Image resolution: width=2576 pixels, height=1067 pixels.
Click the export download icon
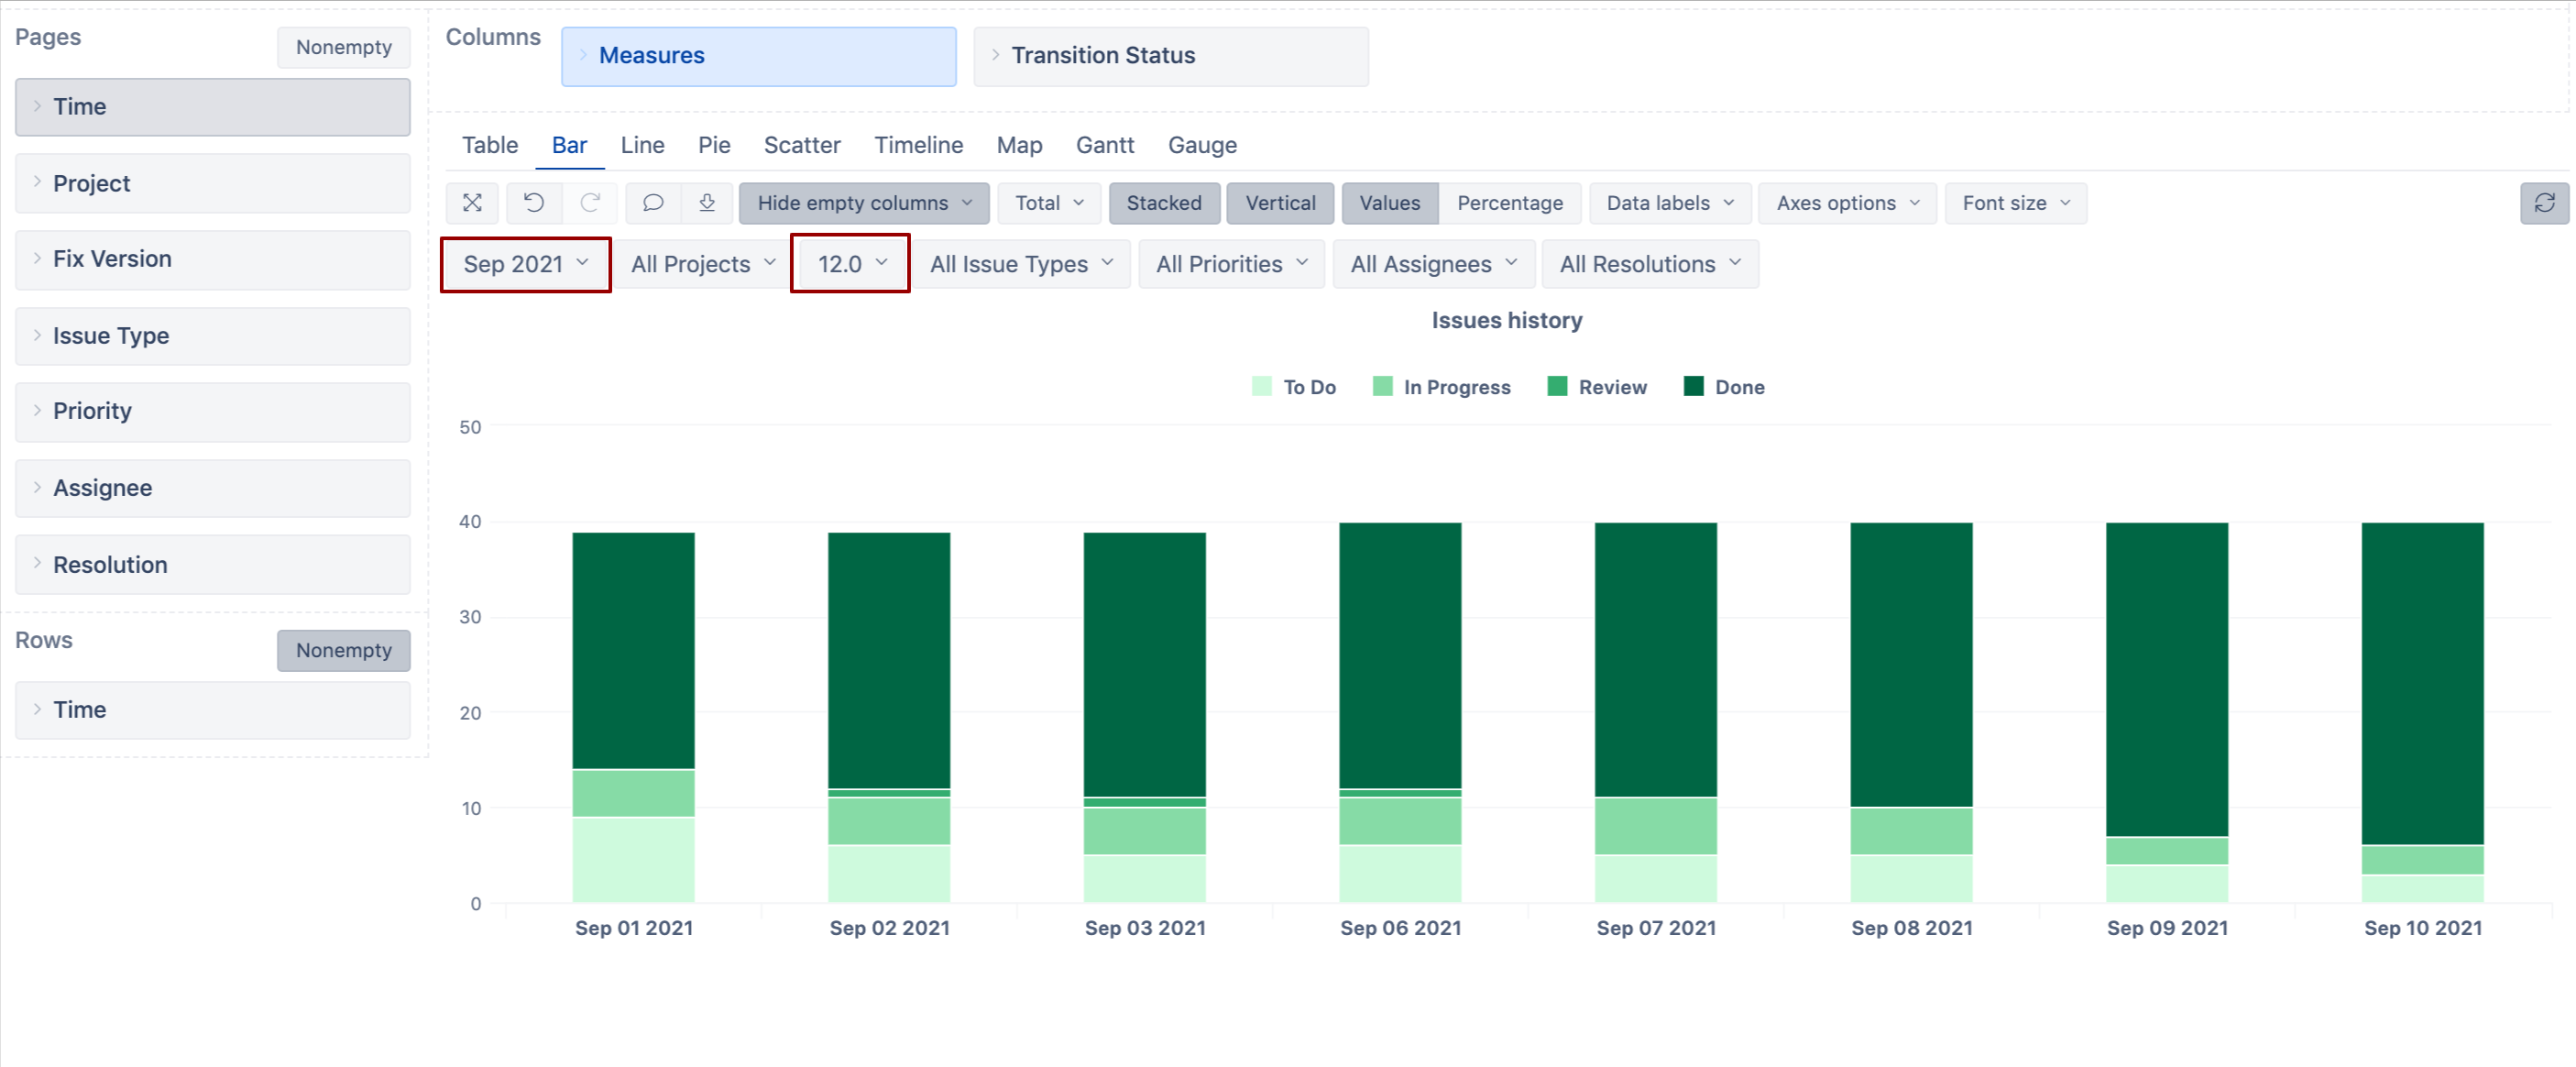click(707, 203)
